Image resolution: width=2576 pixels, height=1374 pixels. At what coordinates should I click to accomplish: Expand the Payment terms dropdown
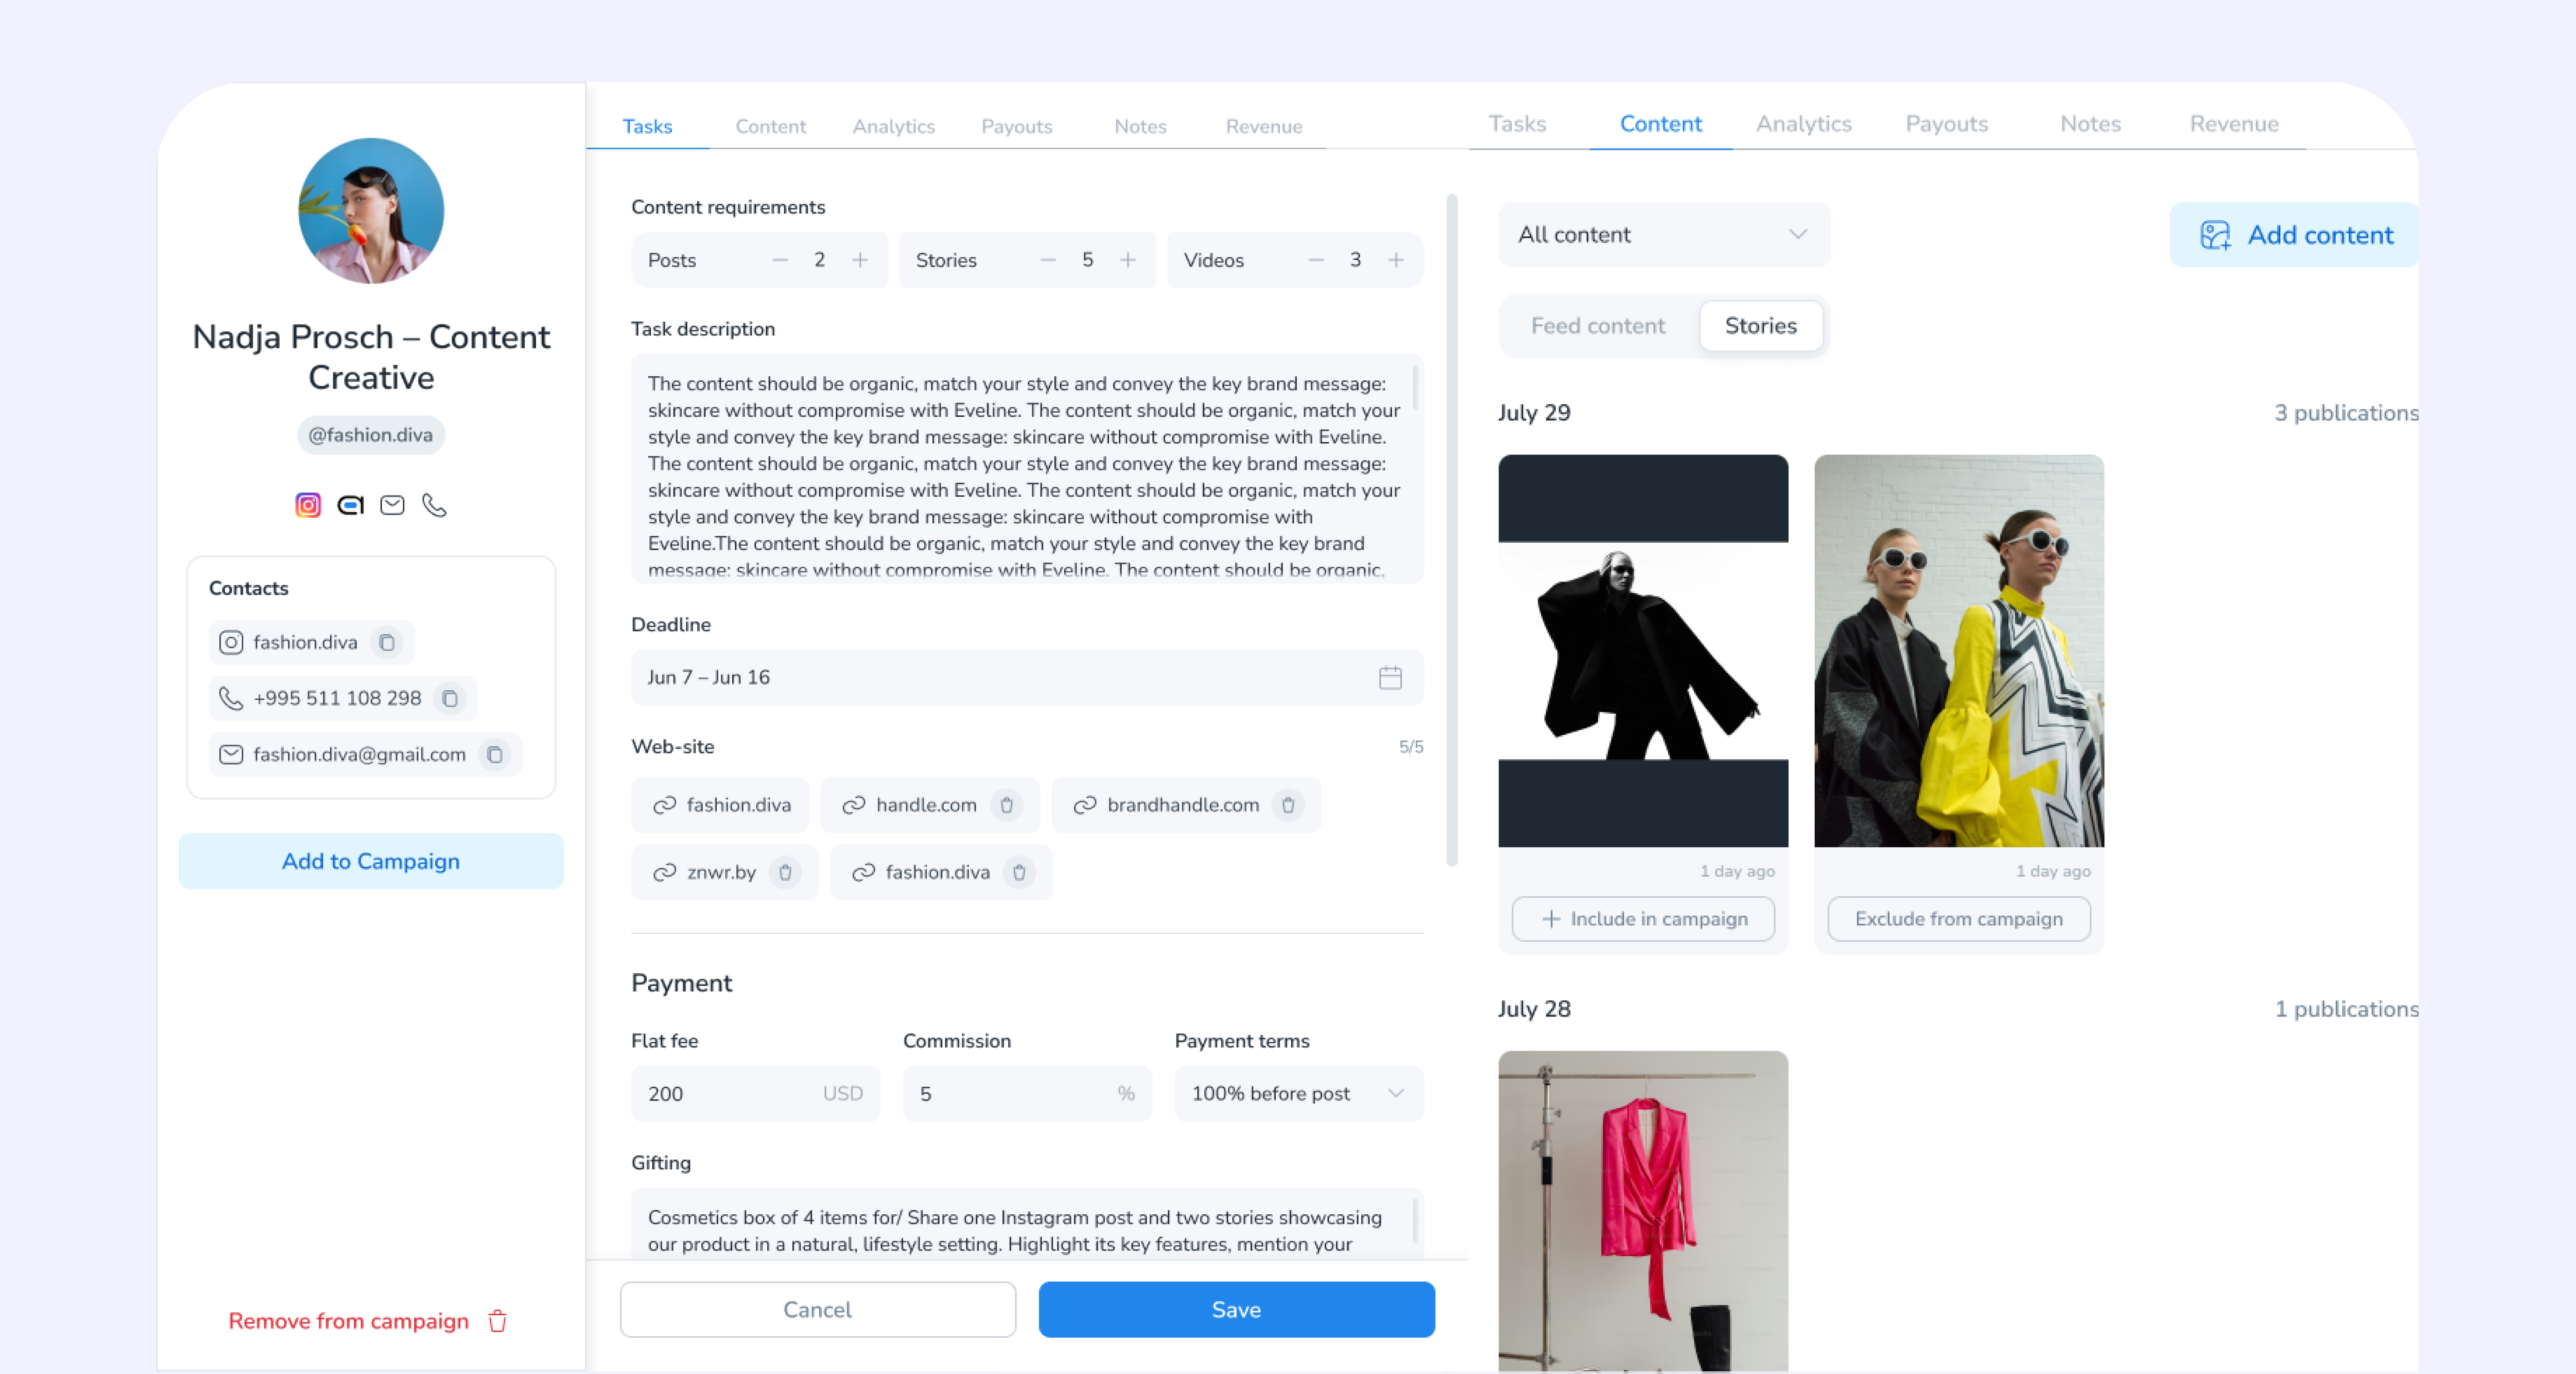click(1298, 1093)
